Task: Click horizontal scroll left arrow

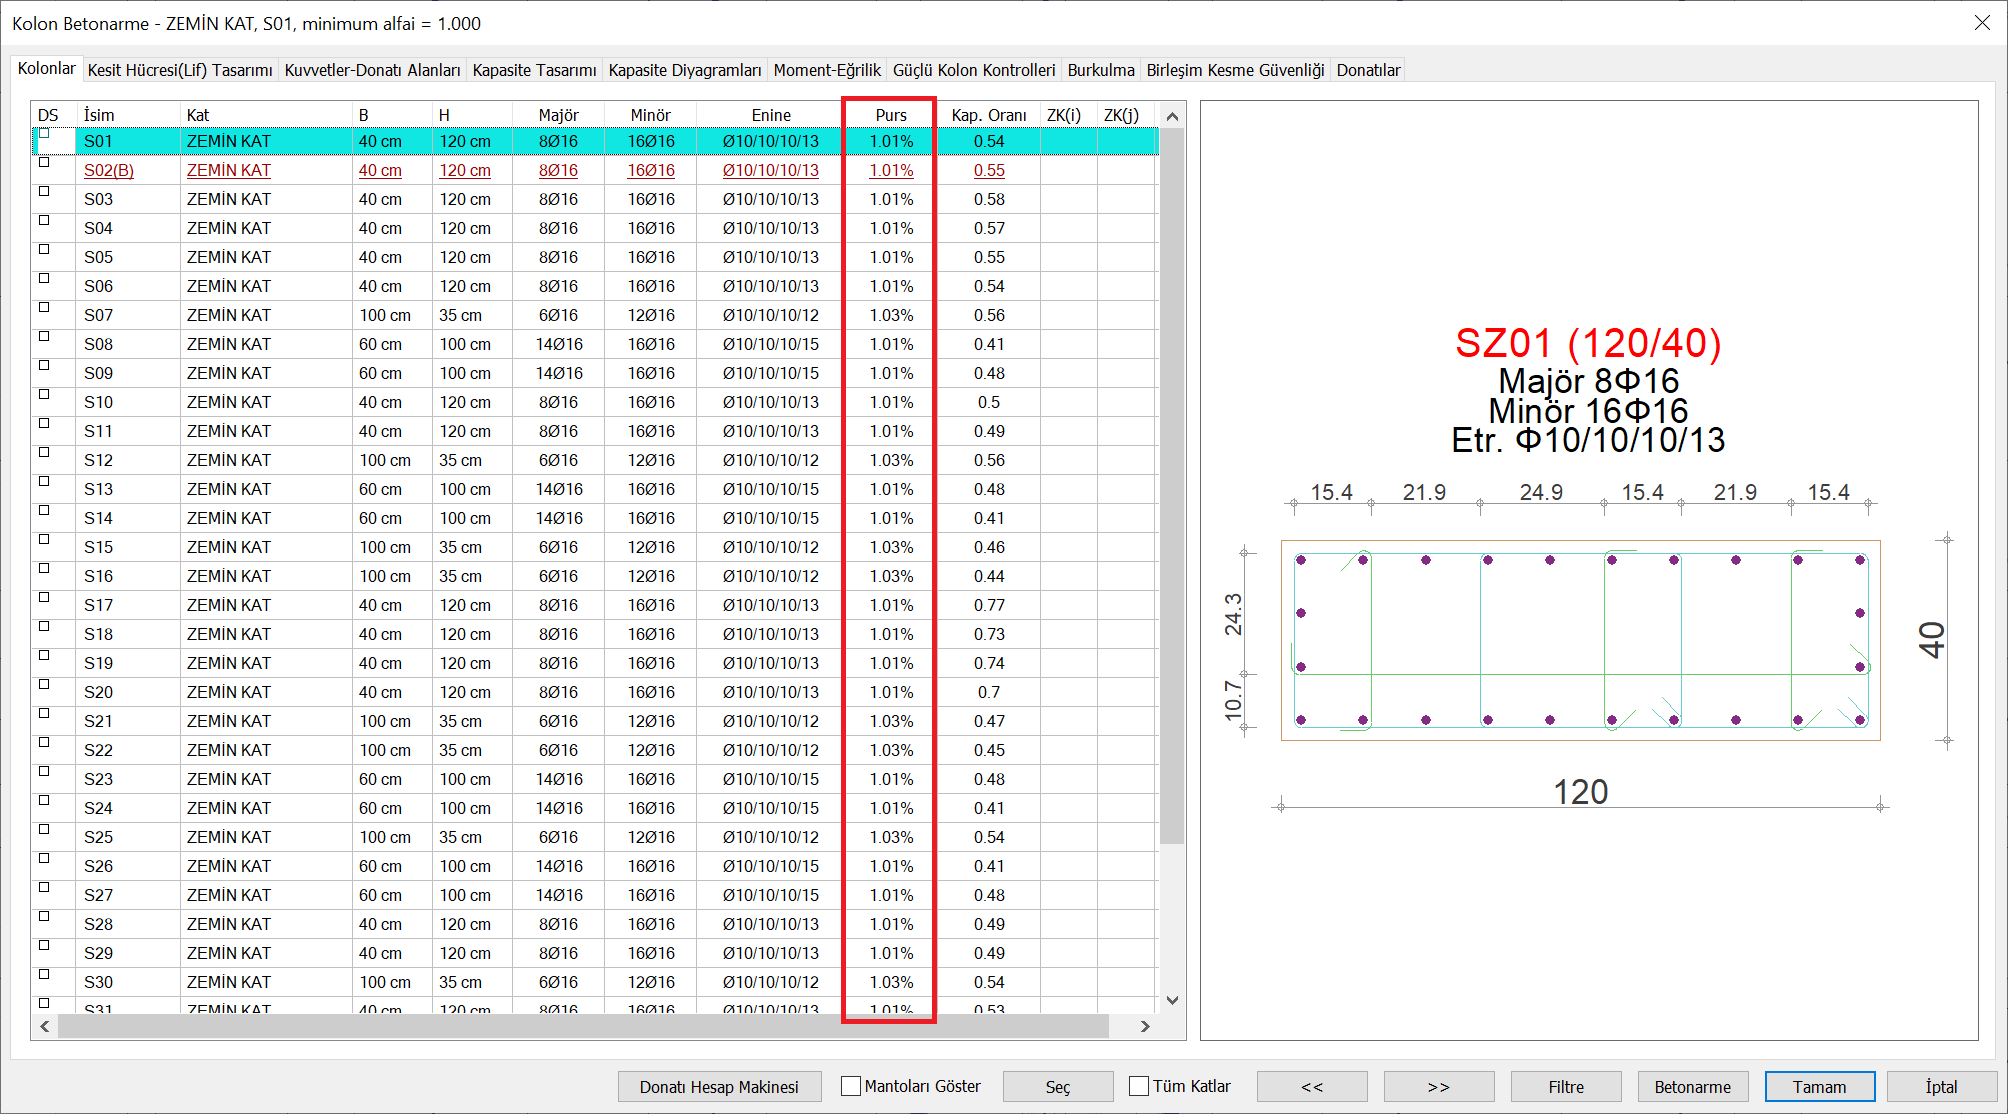Action: pos(45,1026)
